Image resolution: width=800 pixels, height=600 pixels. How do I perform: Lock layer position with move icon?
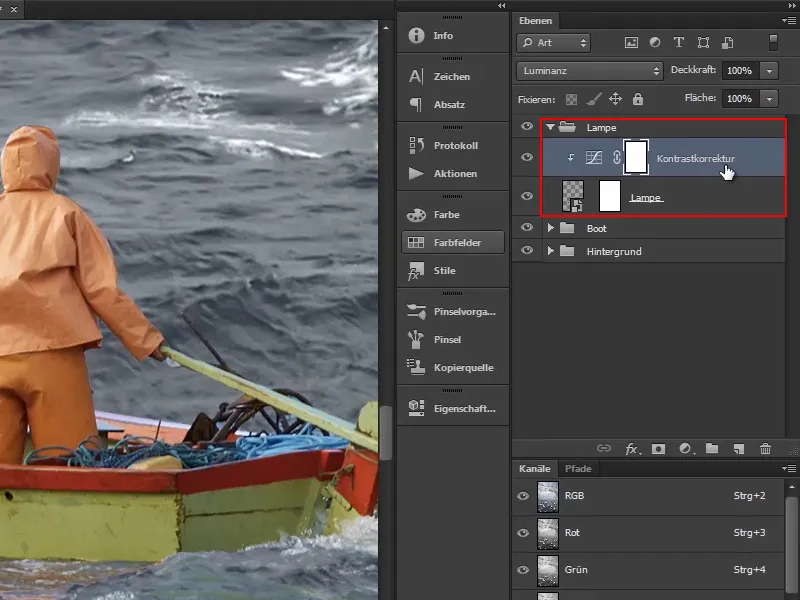coord(615,99)
